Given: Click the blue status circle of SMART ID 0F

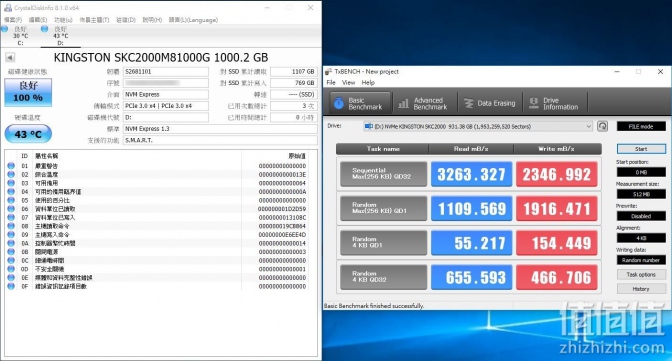Looking at the screenshot, I should point(11,286).
